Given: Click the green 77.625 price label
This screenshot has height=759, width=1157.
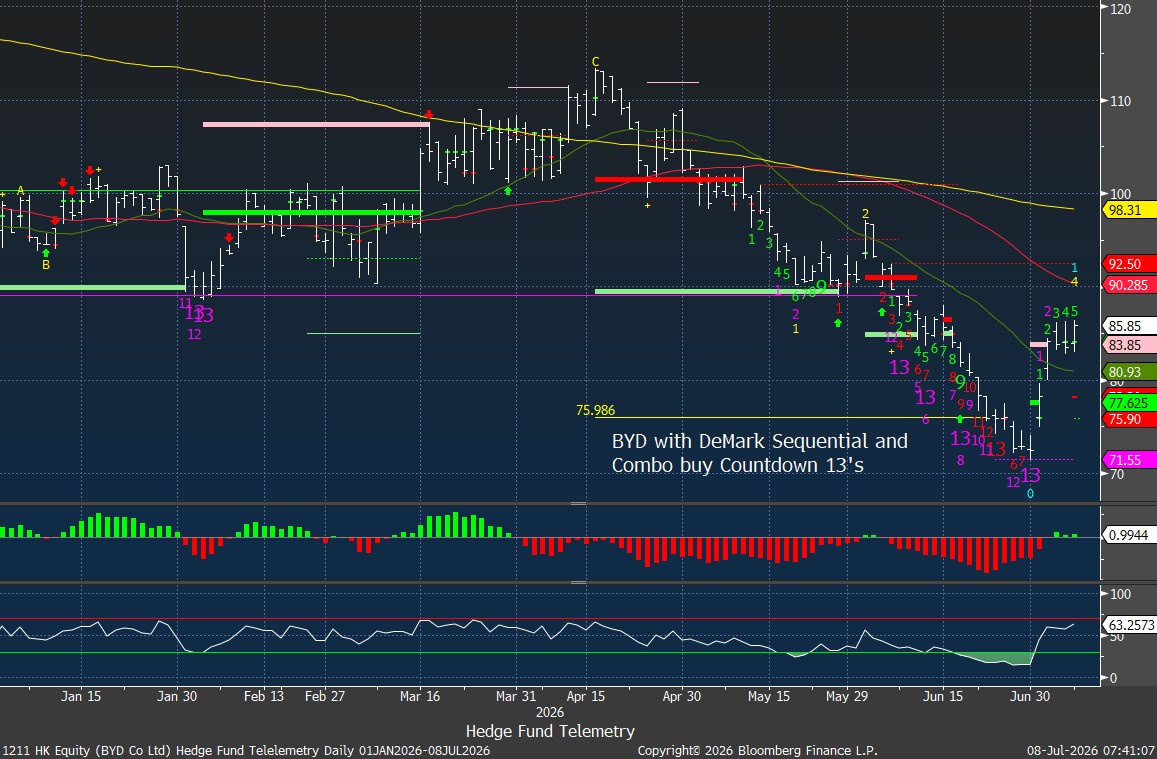Looking at the screenshot, I should point(1128,403).
